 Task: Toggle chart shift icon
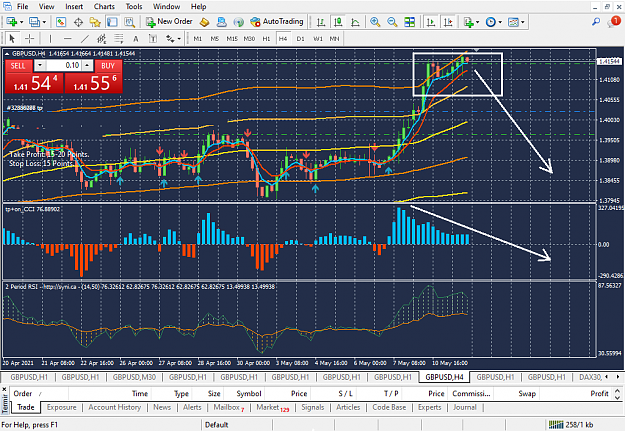[x=448, y=22]
